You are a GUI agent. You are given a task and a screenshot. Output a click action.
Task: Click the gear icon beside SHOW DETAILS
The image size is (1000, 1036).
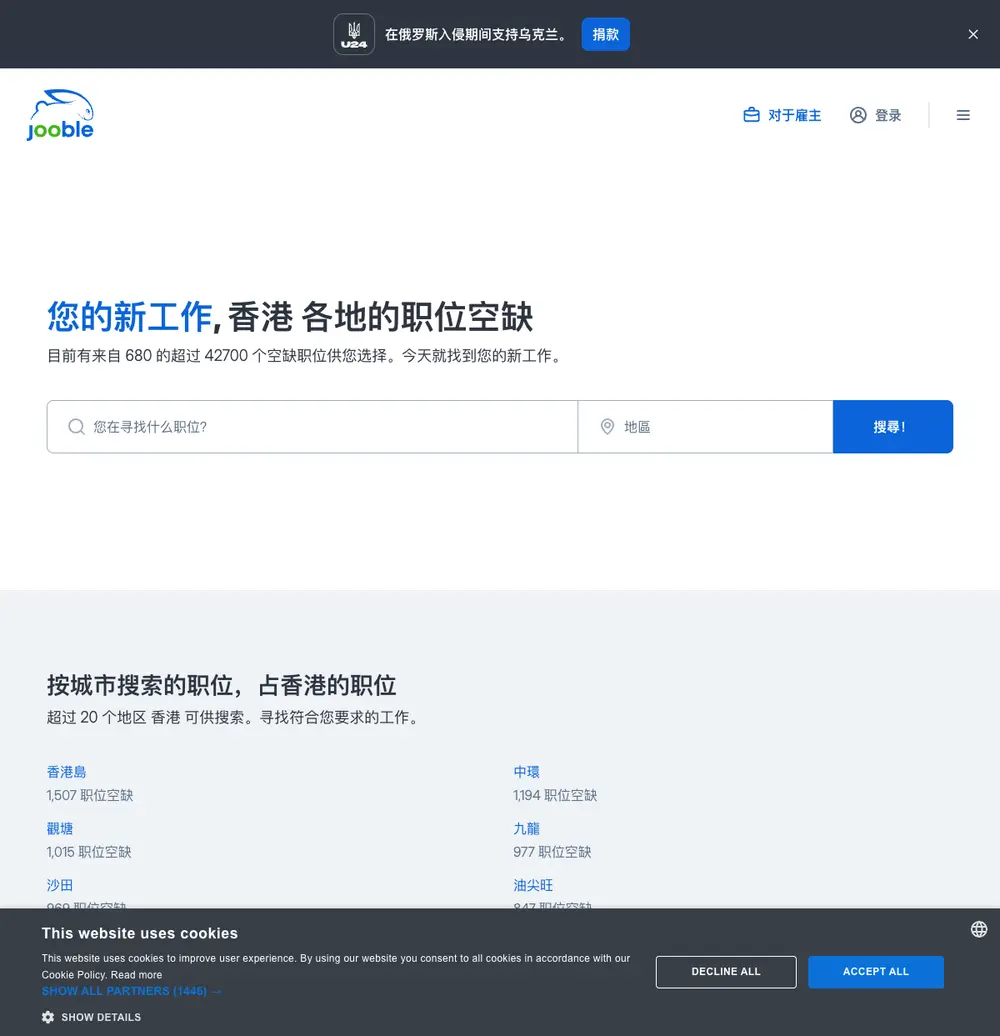coord(48,1018)
